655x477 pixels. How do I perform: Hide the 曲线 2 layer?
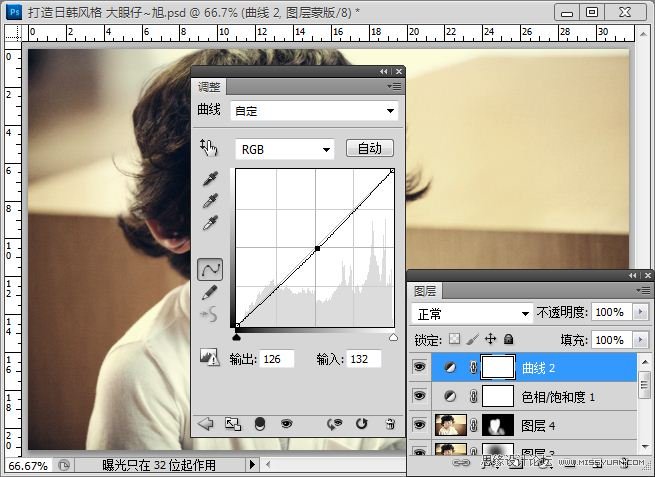pyautogui.click(x=419, y=367)
